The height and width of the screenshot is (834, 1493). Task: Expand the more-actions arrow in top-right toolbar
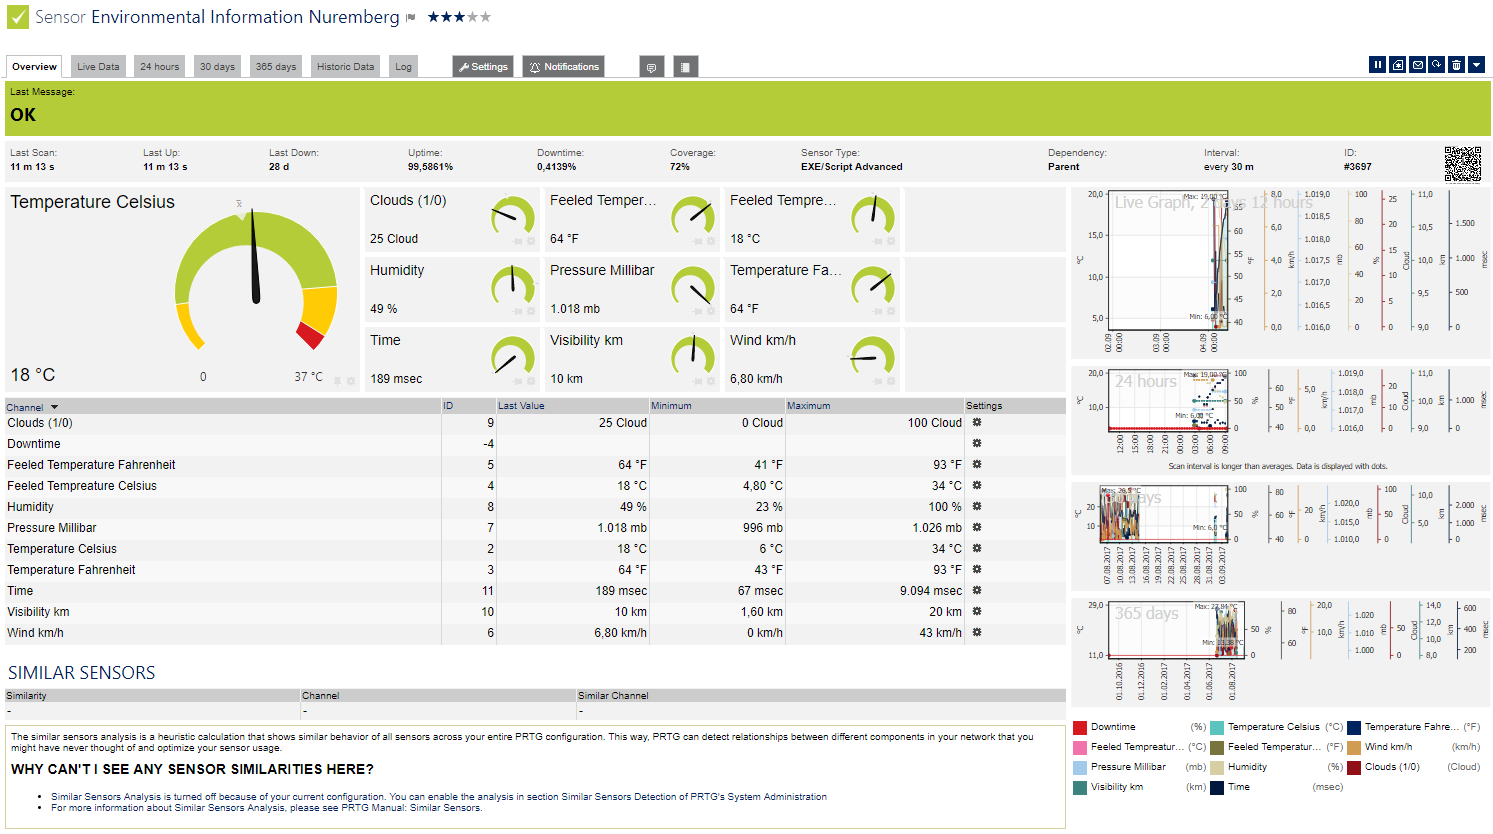pos(1476,65)
